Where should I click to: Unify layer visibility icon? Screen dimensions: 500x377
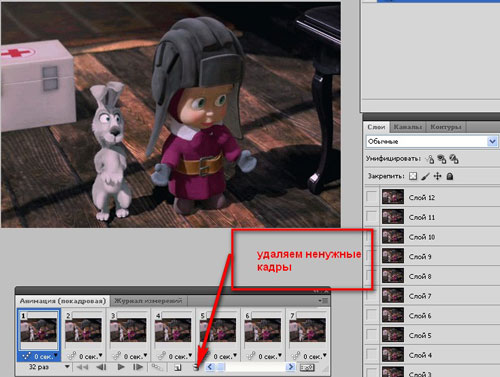click(442, 159)
